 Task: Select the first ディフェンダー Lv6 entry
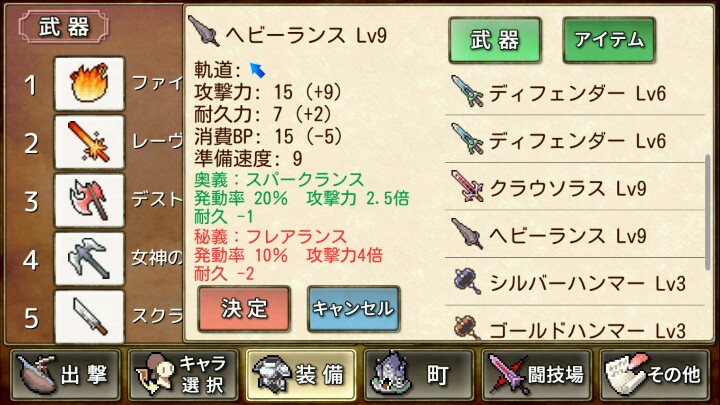575,93
